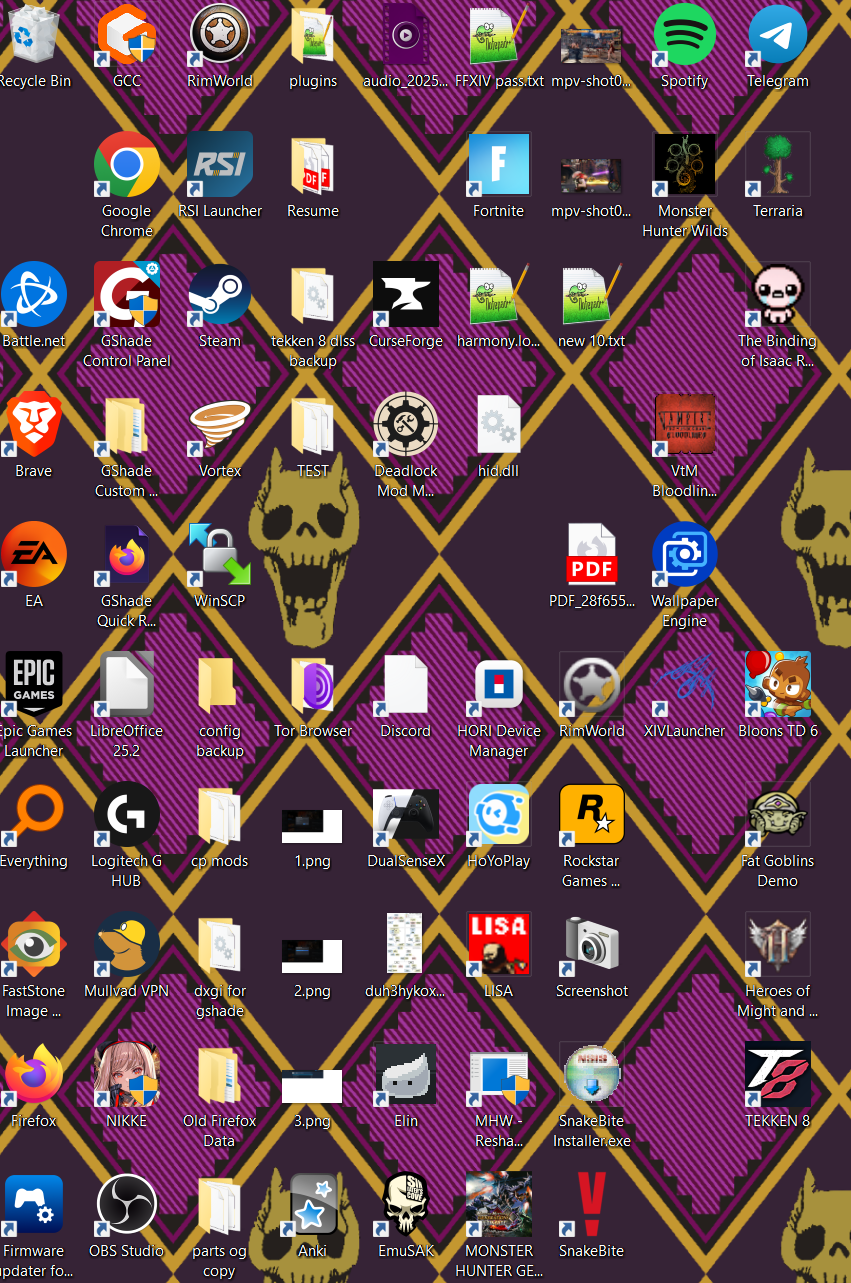Click the Fat Goblins Demo shortcut
Image resolution: width=851 pixels, height=1283 pixels.
tap(778, 815)
